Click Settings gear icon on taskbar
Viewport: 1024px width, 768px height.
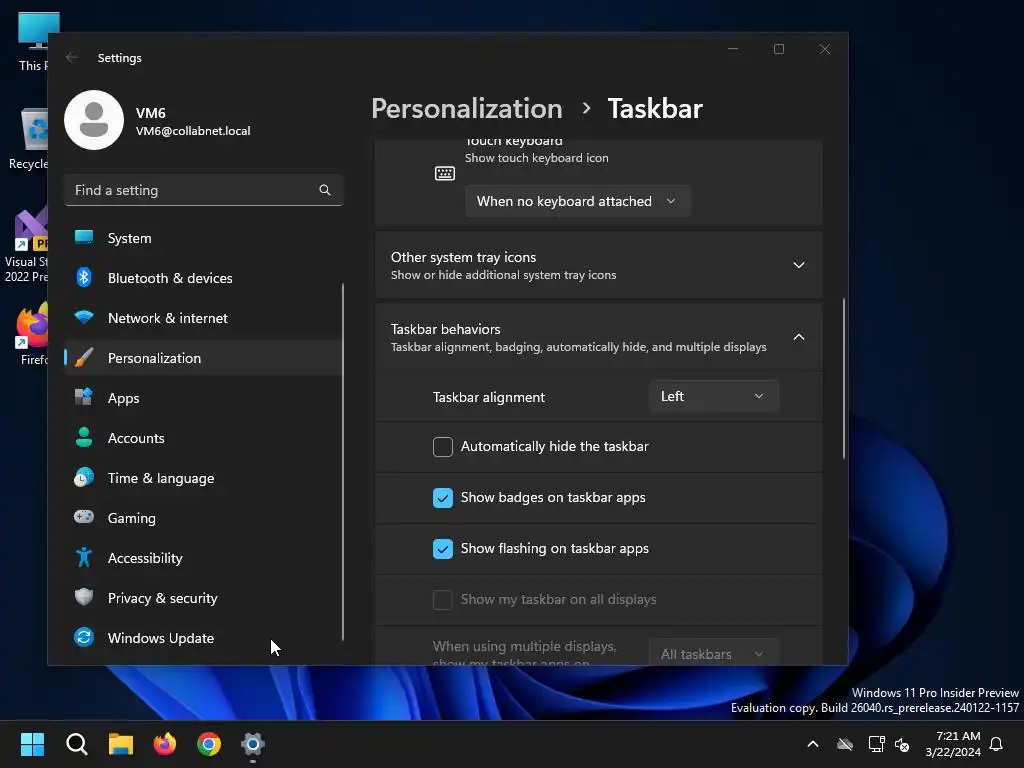[x=253, y=744]
